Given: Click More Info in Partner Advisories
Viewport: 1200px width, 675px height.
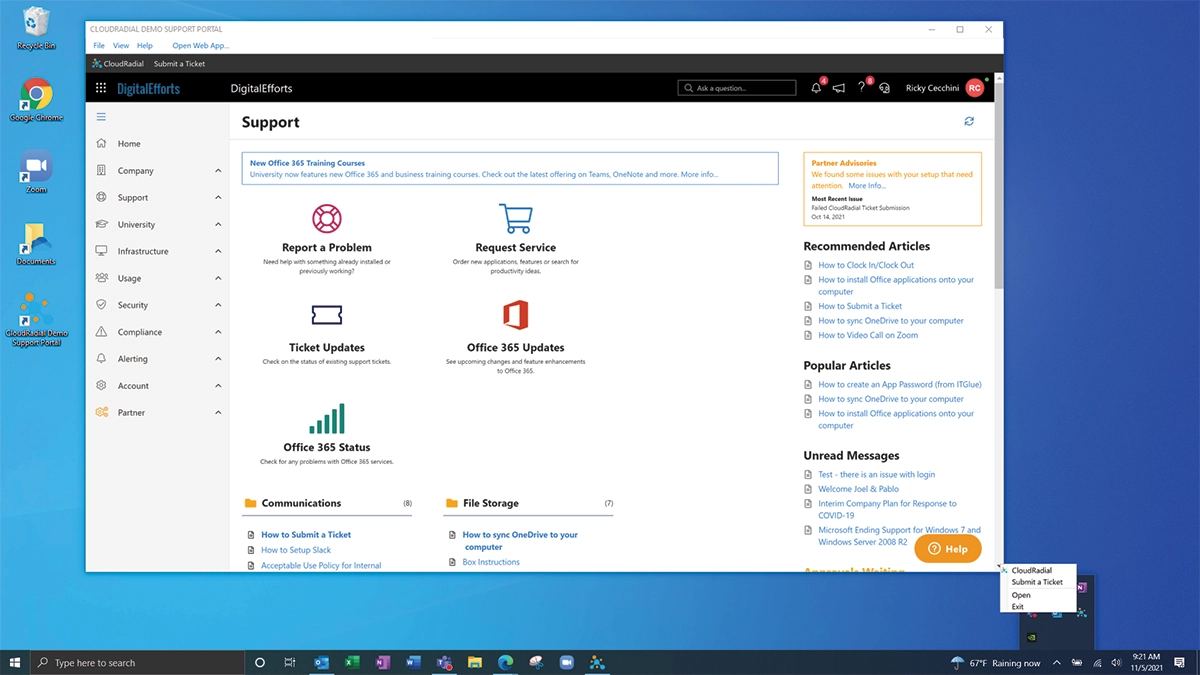Looking at the screenshot, I should [867, 186].
